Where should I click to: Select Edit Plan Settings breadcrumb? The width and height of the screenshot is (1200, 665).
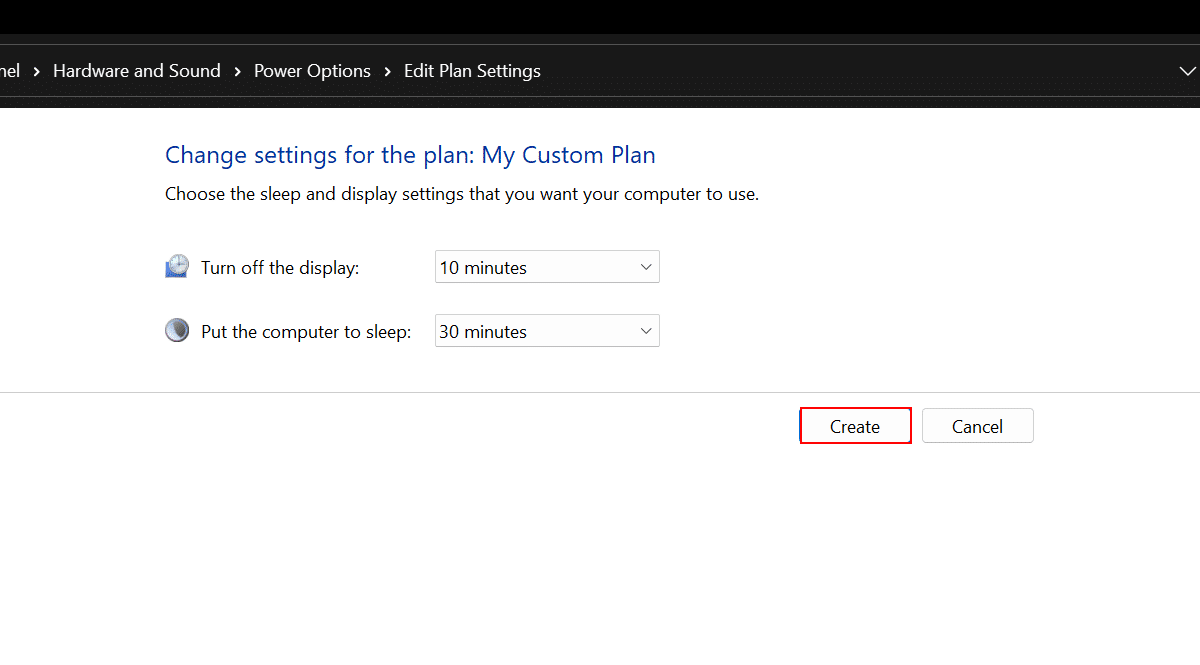pyautogui.click(x=472, y=71)
